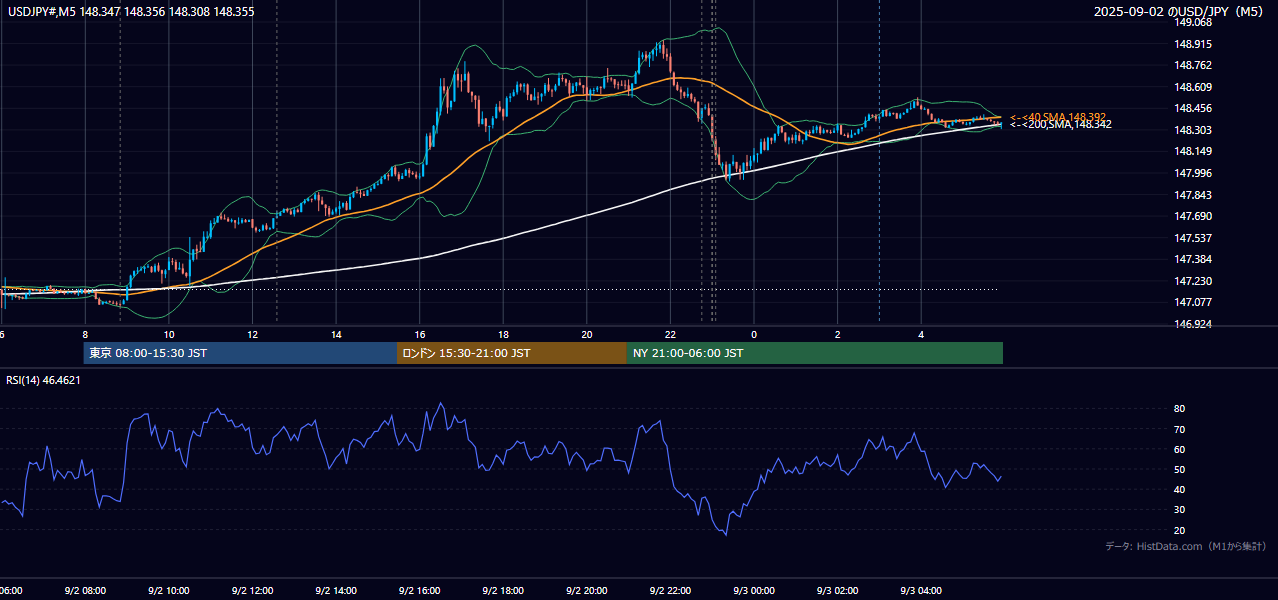Click the 9/2 14:00 bottom time label

point(336,590)
